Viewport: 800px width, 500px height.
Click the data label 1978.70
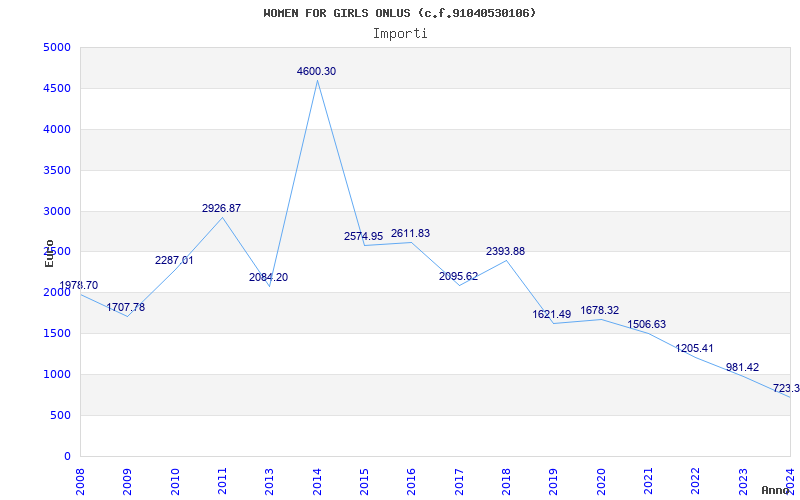(x=79, y=285)
